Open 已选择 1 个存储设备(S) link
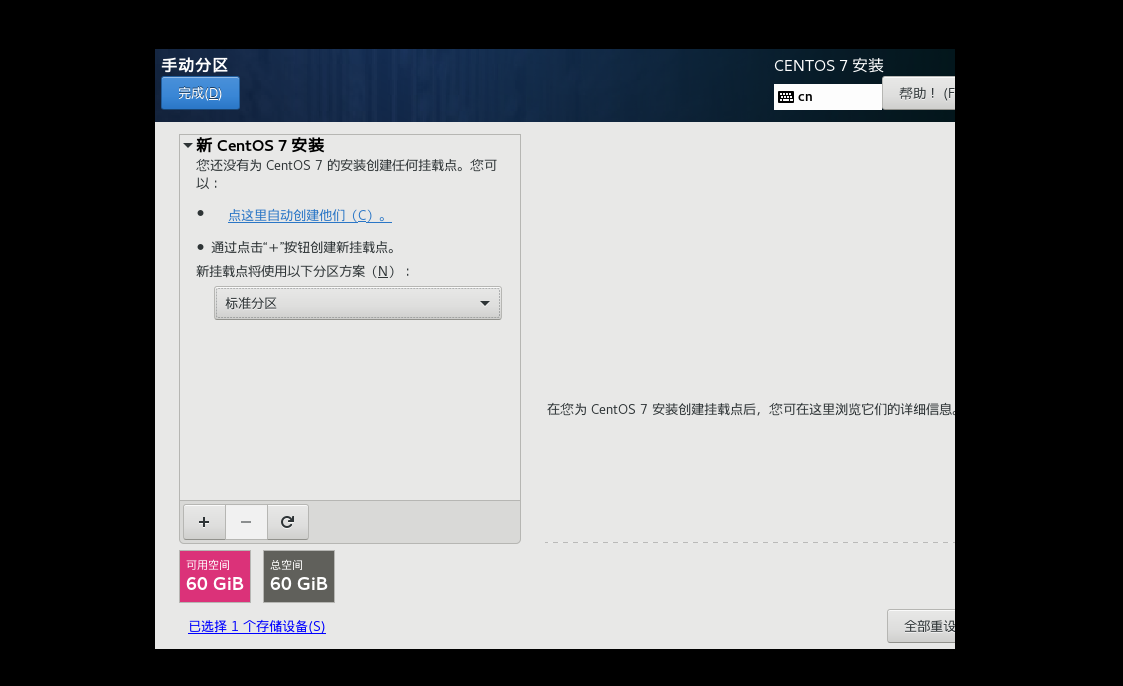The height and width of the screenshot is (686, 1123). tap(256, 627)
